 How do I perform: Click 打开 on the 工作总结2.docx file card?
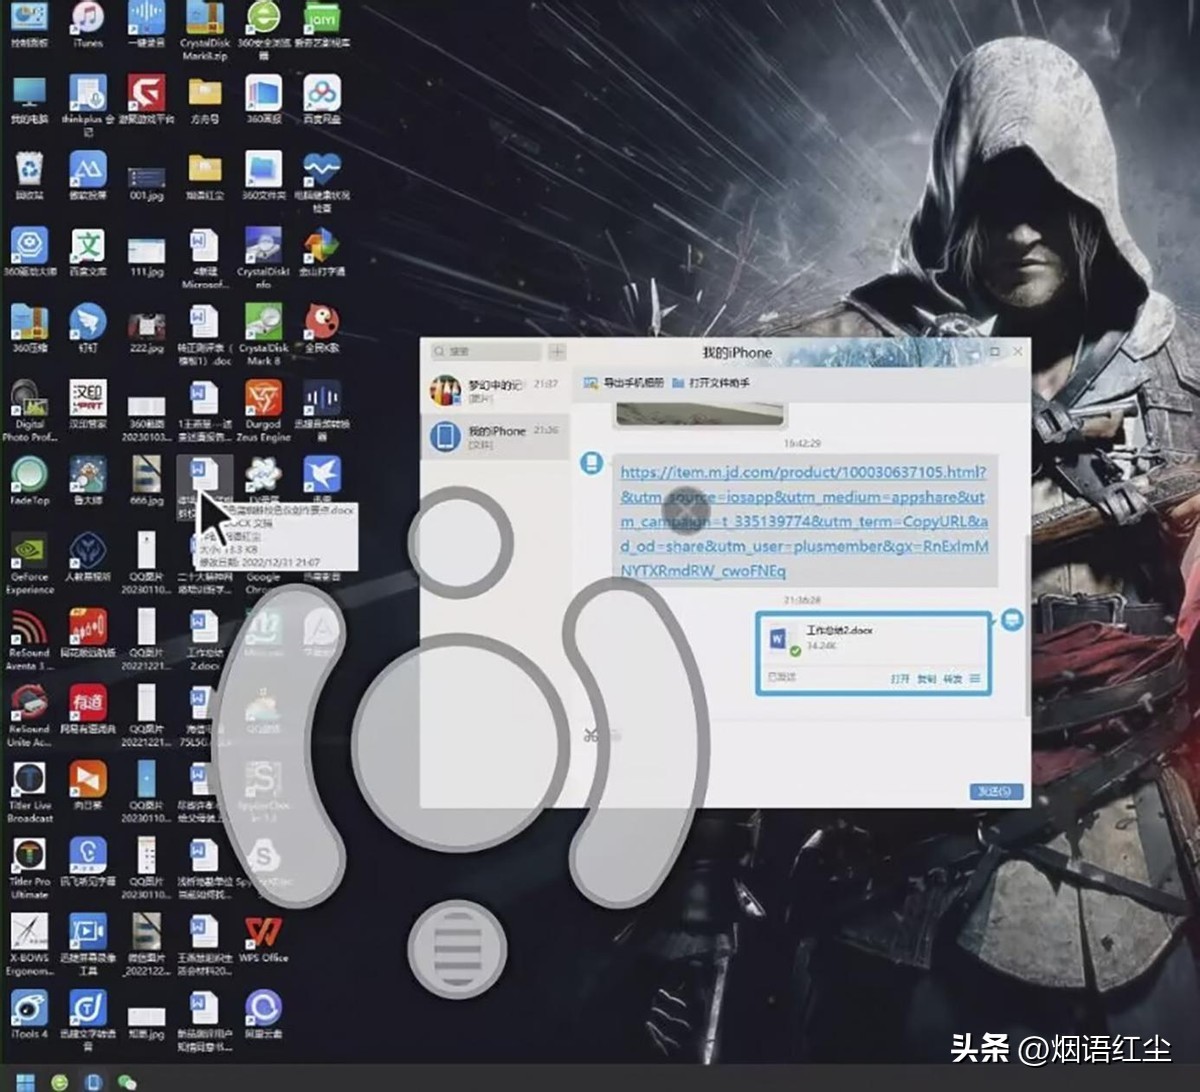tap(899, 679)
